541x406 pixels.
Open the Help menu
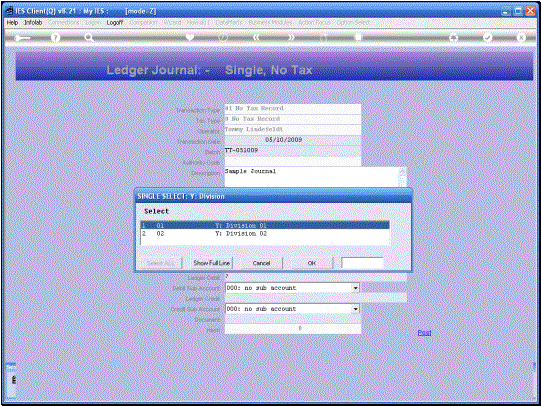(12, 22)
